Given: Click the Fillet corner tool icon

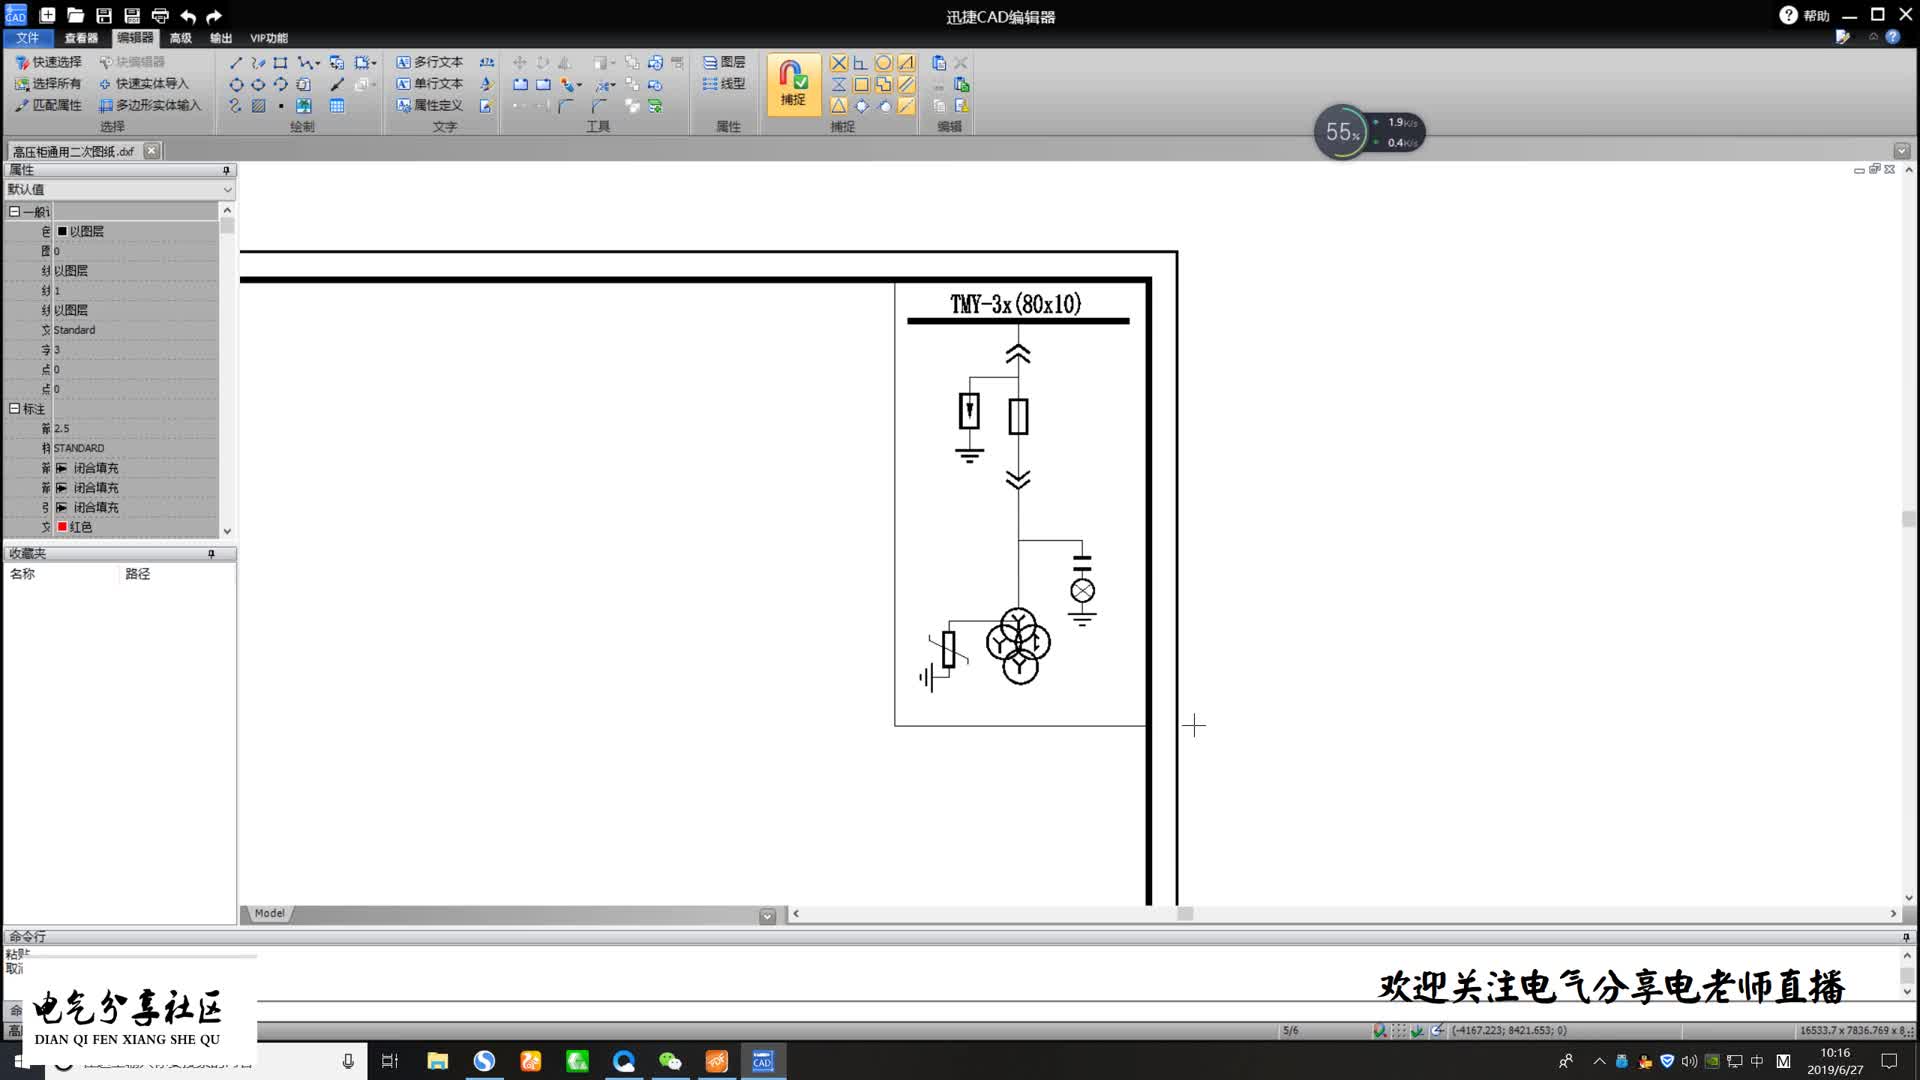Looking at the screenshot, I should (x=566, y=106).
